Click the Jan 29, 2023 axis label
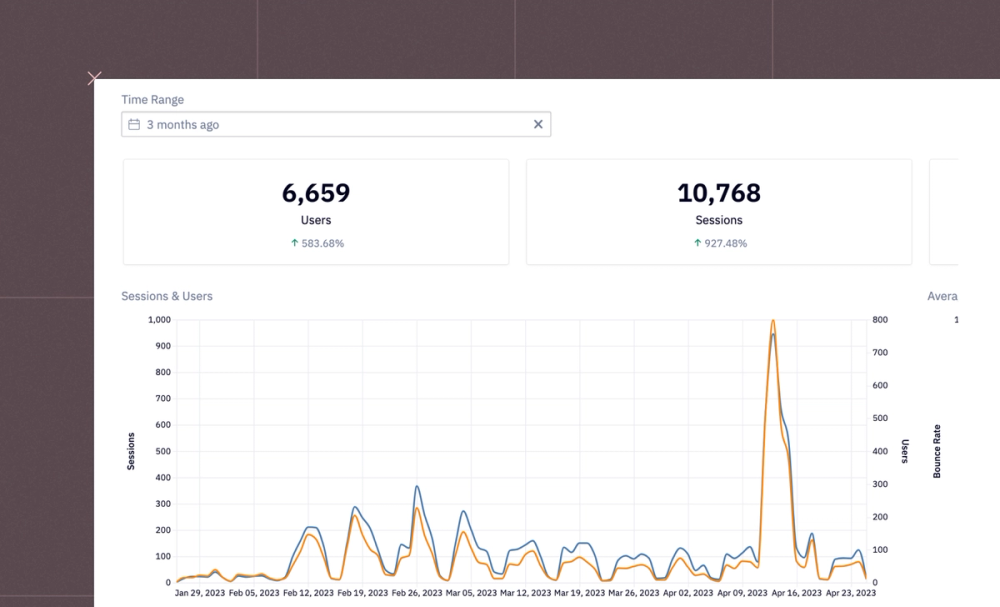Image resolution: width=1000 pixels, height=607 pixels. [x=199, y=592]
